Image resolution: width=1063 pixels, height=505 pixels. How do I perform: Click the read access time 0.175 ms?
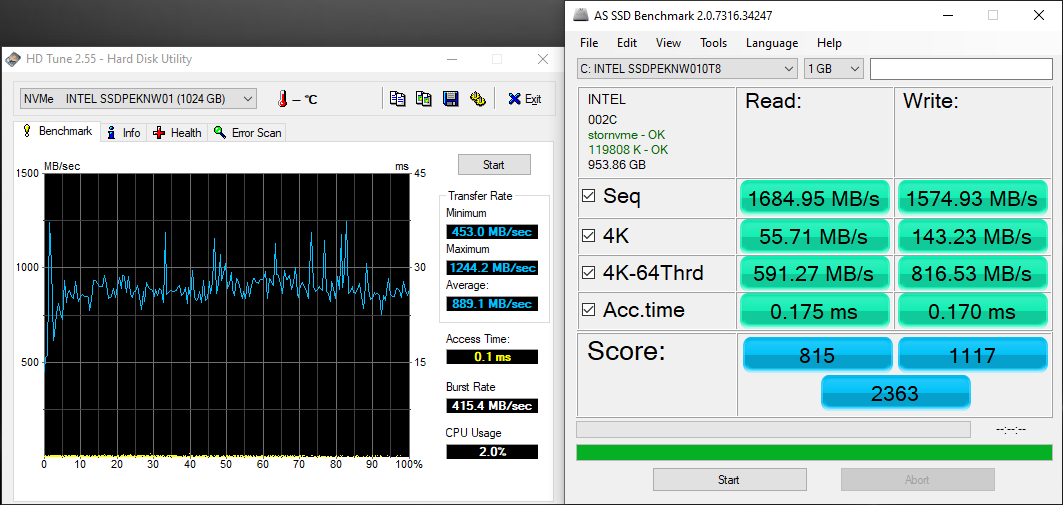tap(814, 311)
